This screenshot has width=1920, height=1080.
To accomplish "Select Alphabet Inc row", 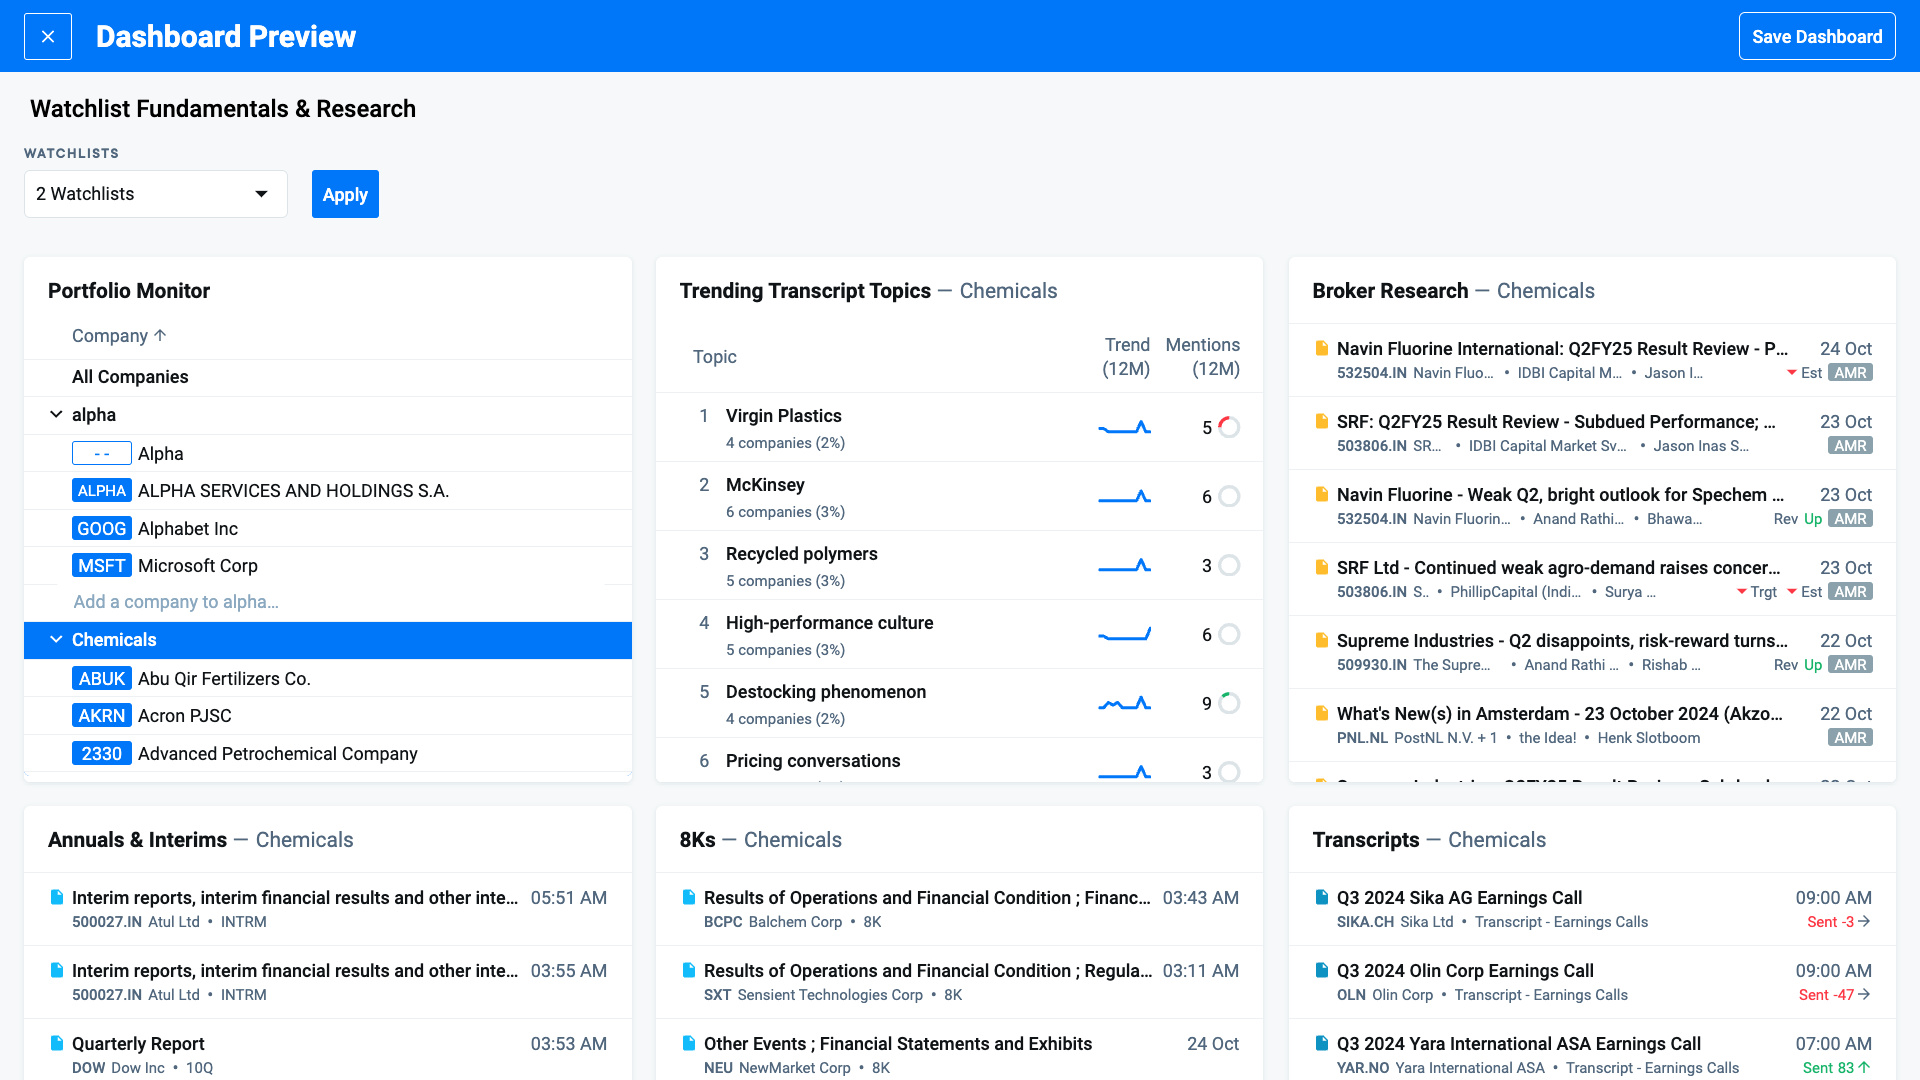I will coord(328,529).
